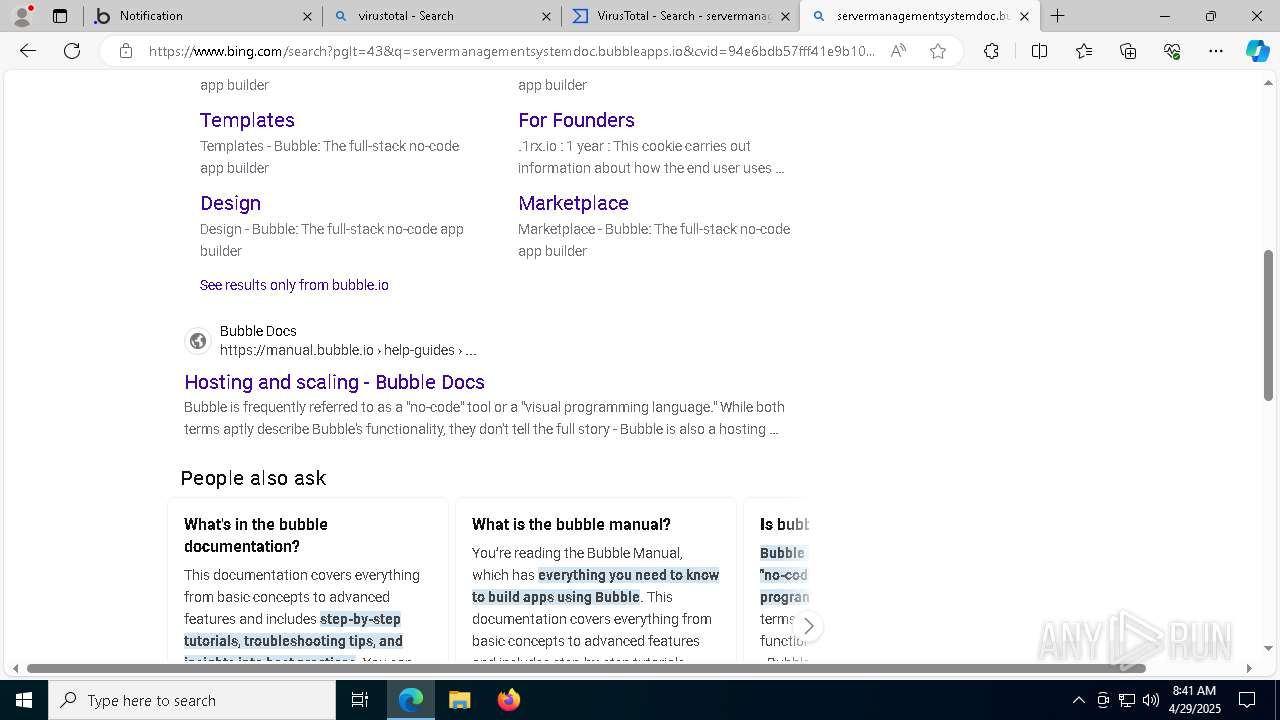Open the tab actions menu icon
The image size is (1280, 720).
coord(60,16)
